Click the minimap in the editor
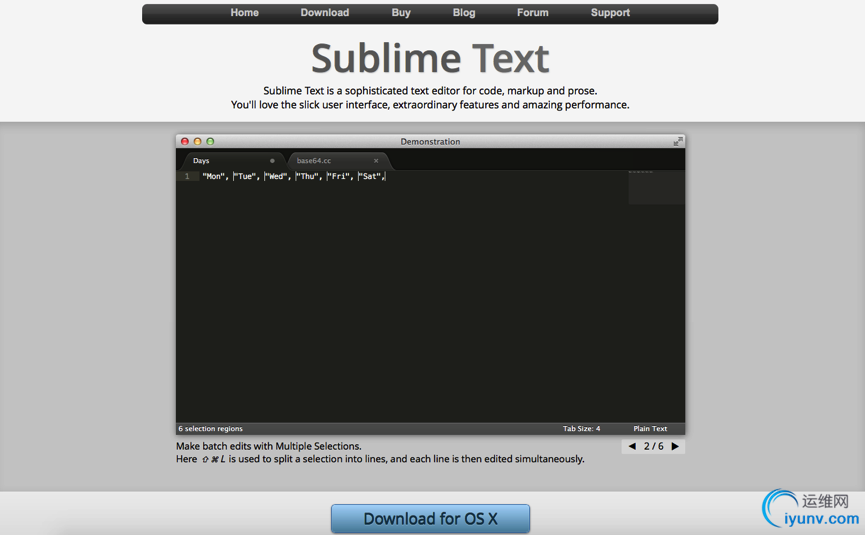The image size is (865, 535). pos(656,188)
